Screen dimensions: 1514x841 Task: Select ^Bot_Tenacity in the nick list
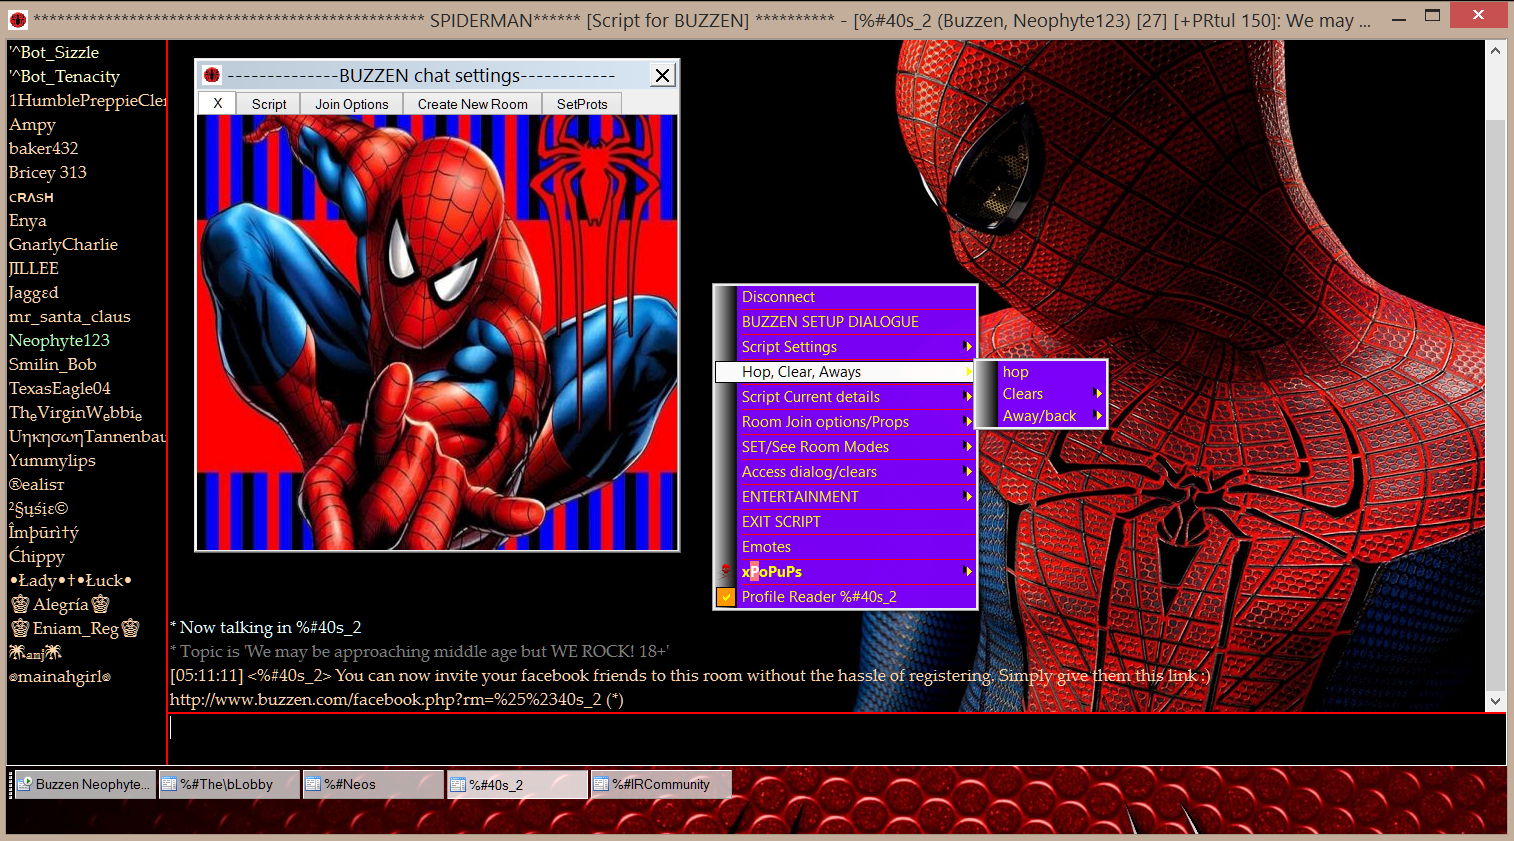[x=64, y=76]
